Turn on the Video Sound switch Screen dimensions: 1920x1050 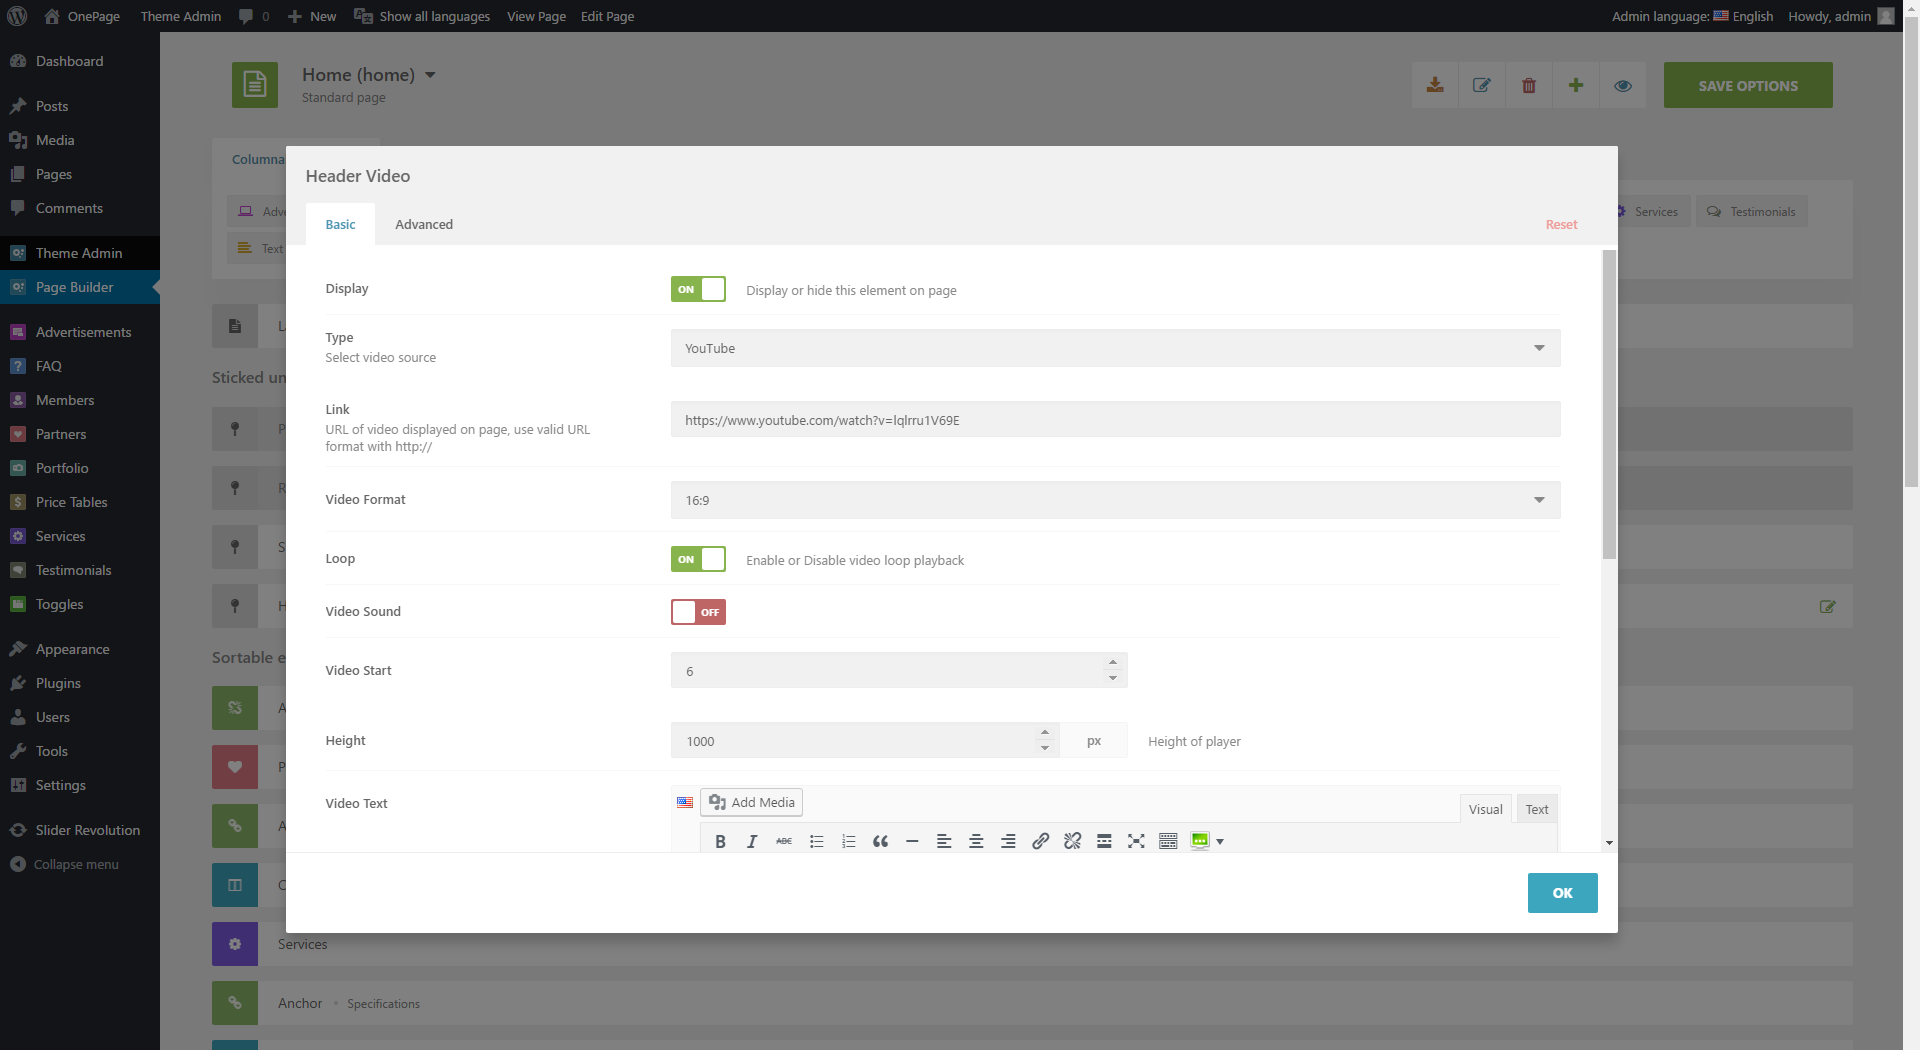698,612
